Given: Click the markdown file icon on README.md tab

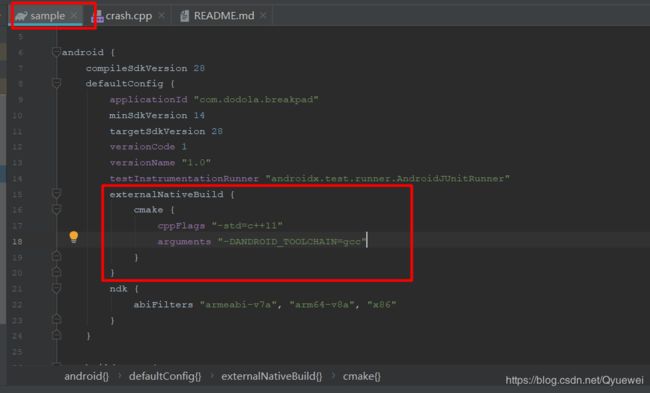Looking at the screenshot, I should [185, 16].
